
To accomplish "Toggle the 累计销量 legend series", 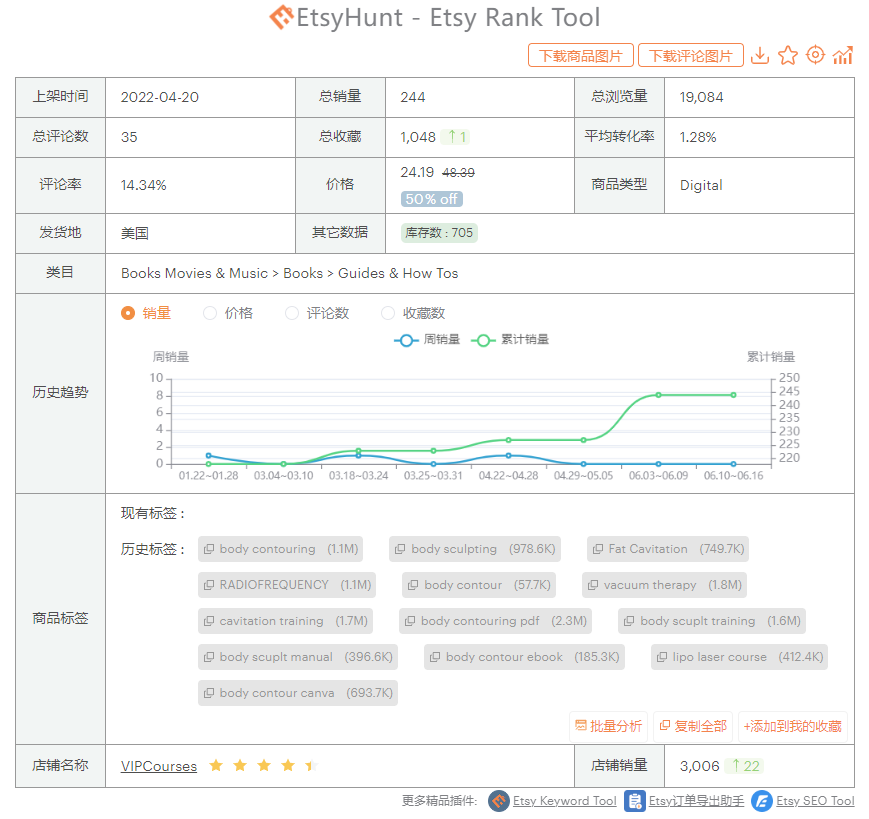I will coord(512,340).
